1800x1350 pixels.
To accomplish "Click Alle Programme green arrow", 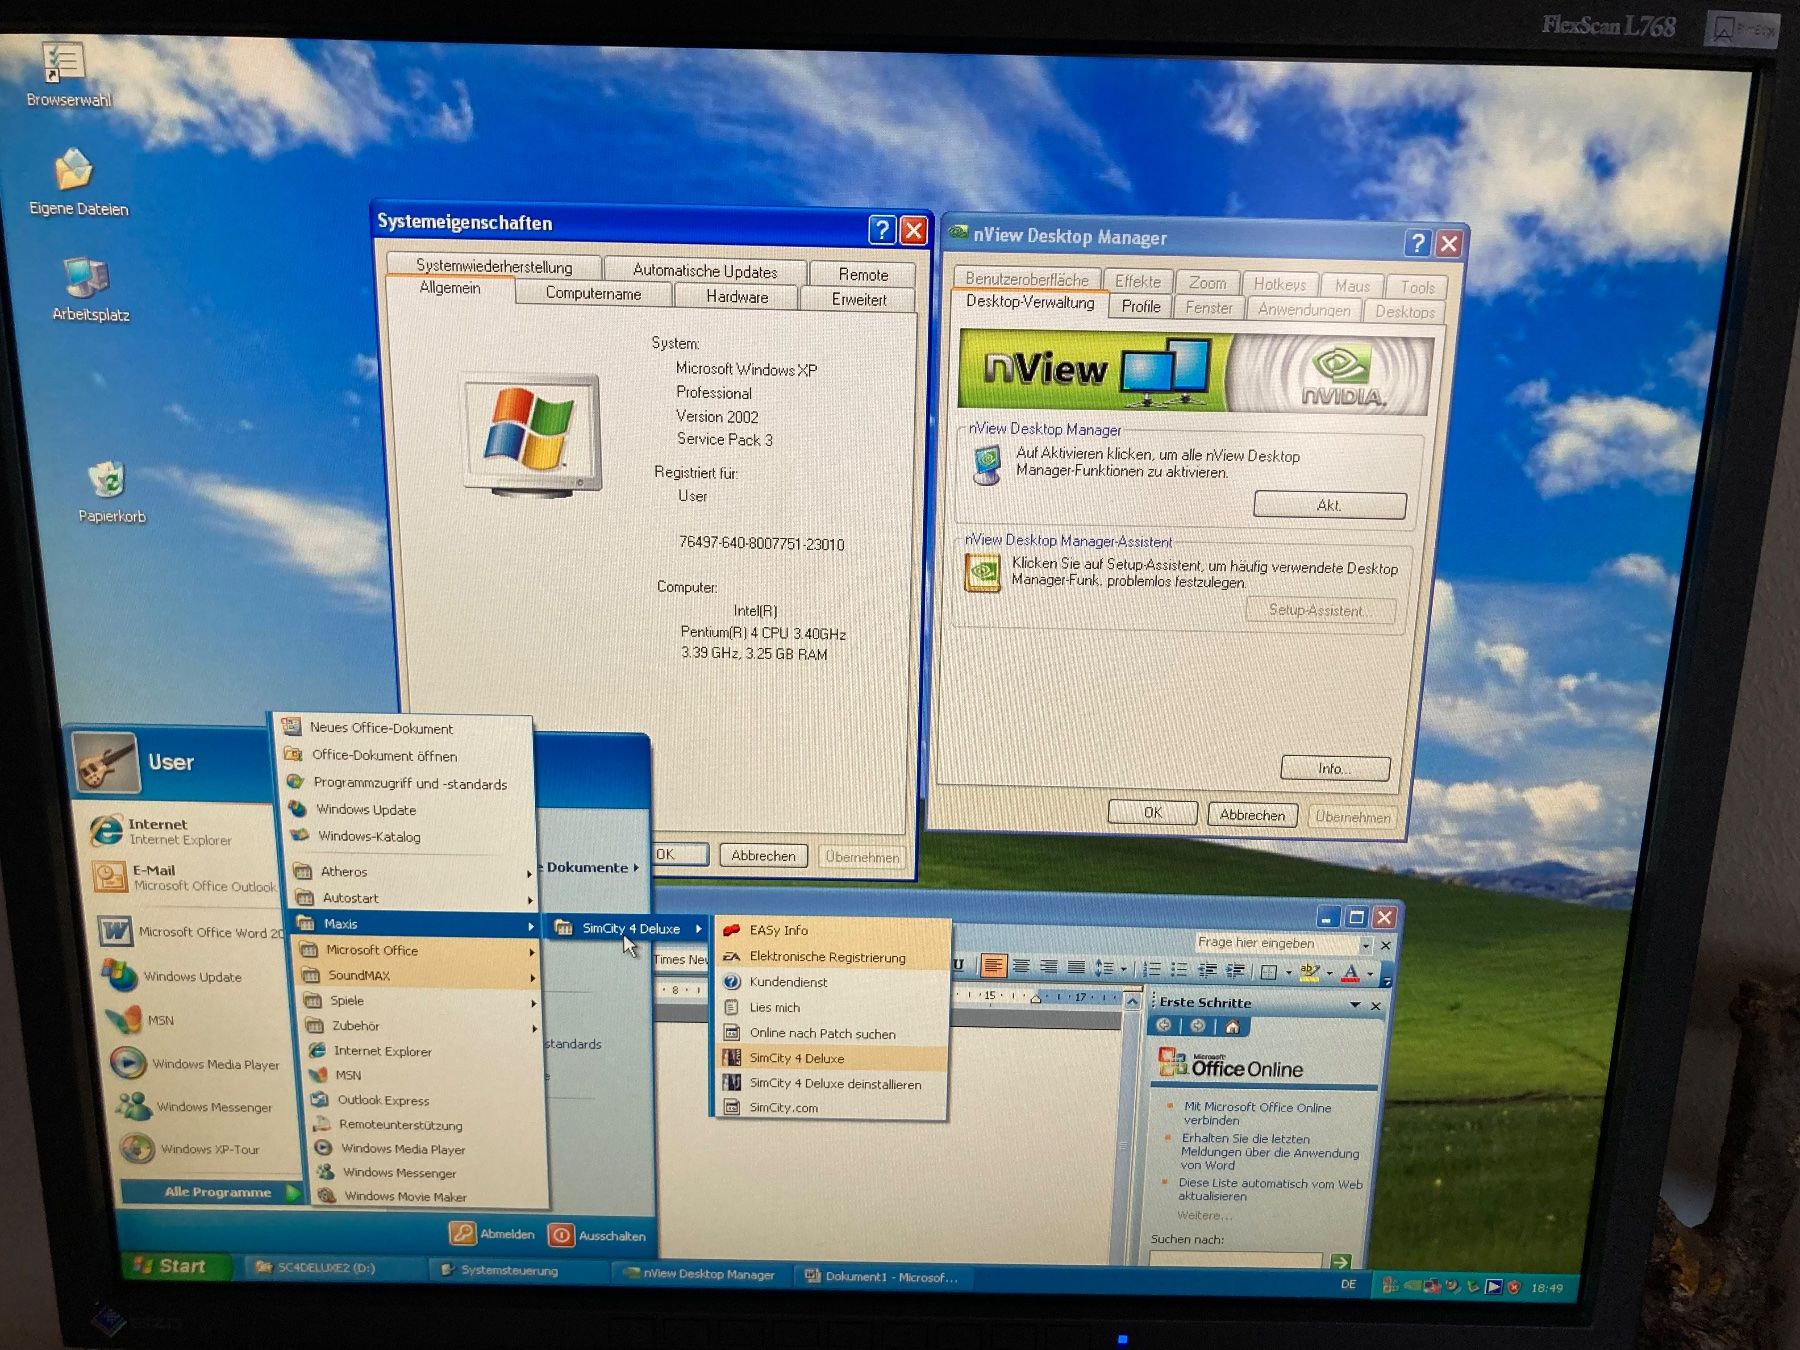I will (292, 1192).
